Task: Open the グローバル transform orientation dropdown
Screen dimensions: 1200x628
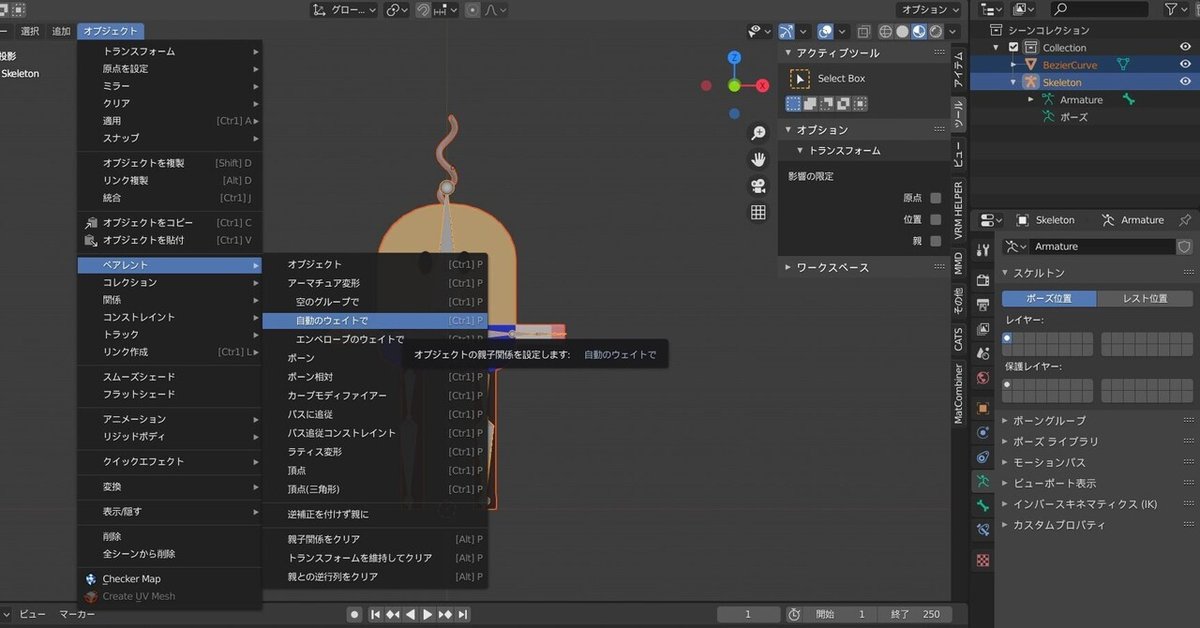Action: pyautogui.click(x=355, y=10)
